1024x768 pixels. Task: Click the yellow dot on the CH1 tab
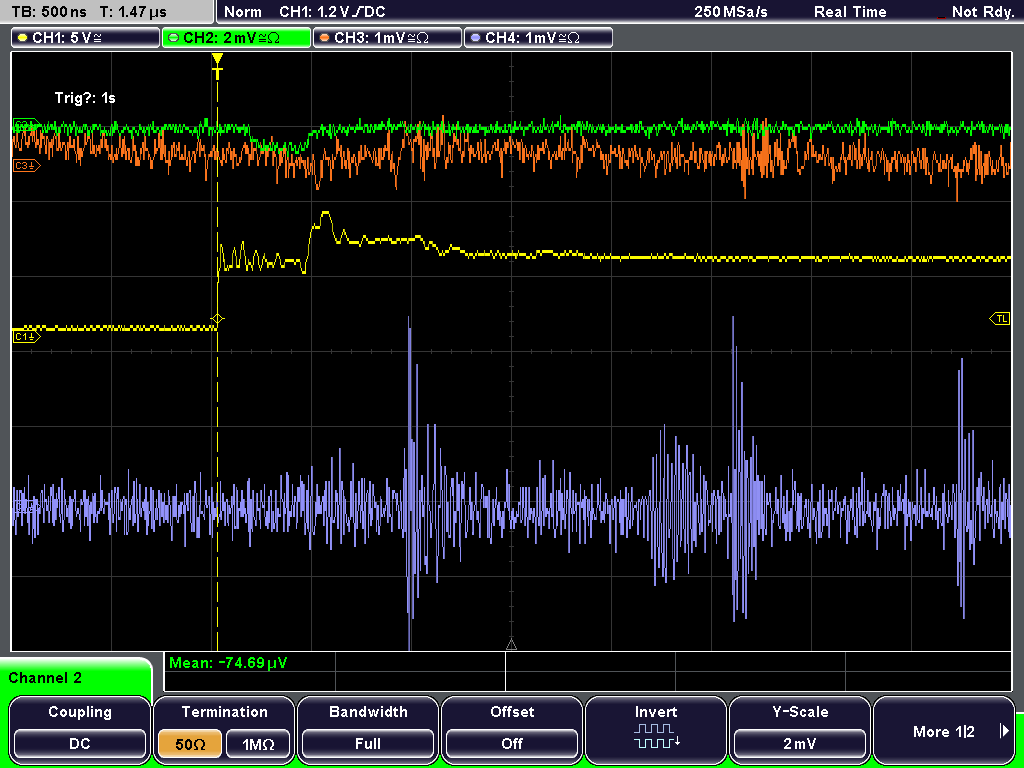pos(23,38)
